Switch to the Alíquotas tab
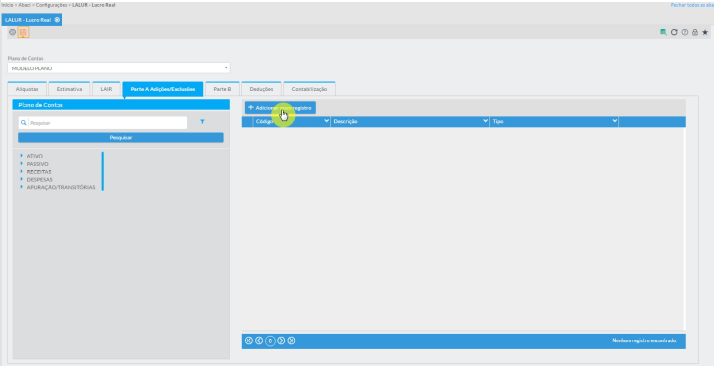Image resolution: width=714 pixels, height=366 pixels. (27, 89)
